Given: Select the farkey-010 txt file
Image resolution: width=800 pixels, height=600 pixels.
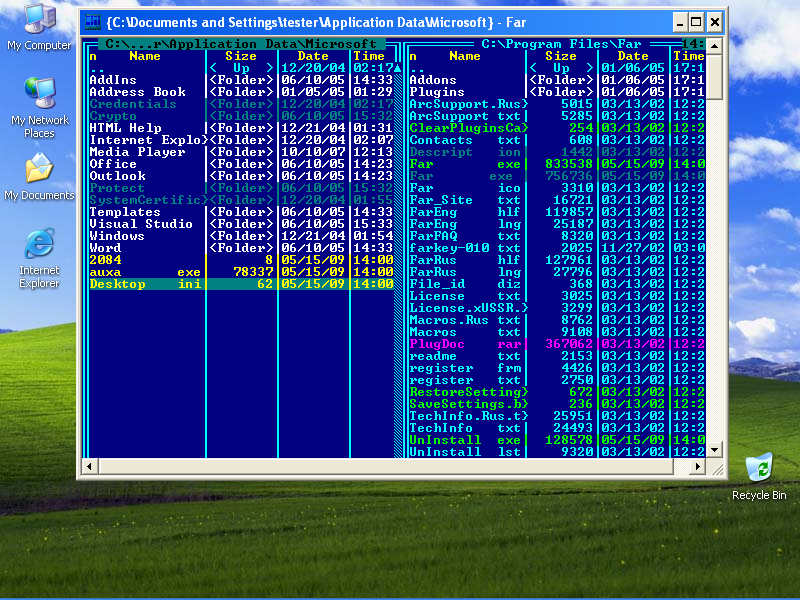Looking at the screenshot, I should click(x=557, y=248).
